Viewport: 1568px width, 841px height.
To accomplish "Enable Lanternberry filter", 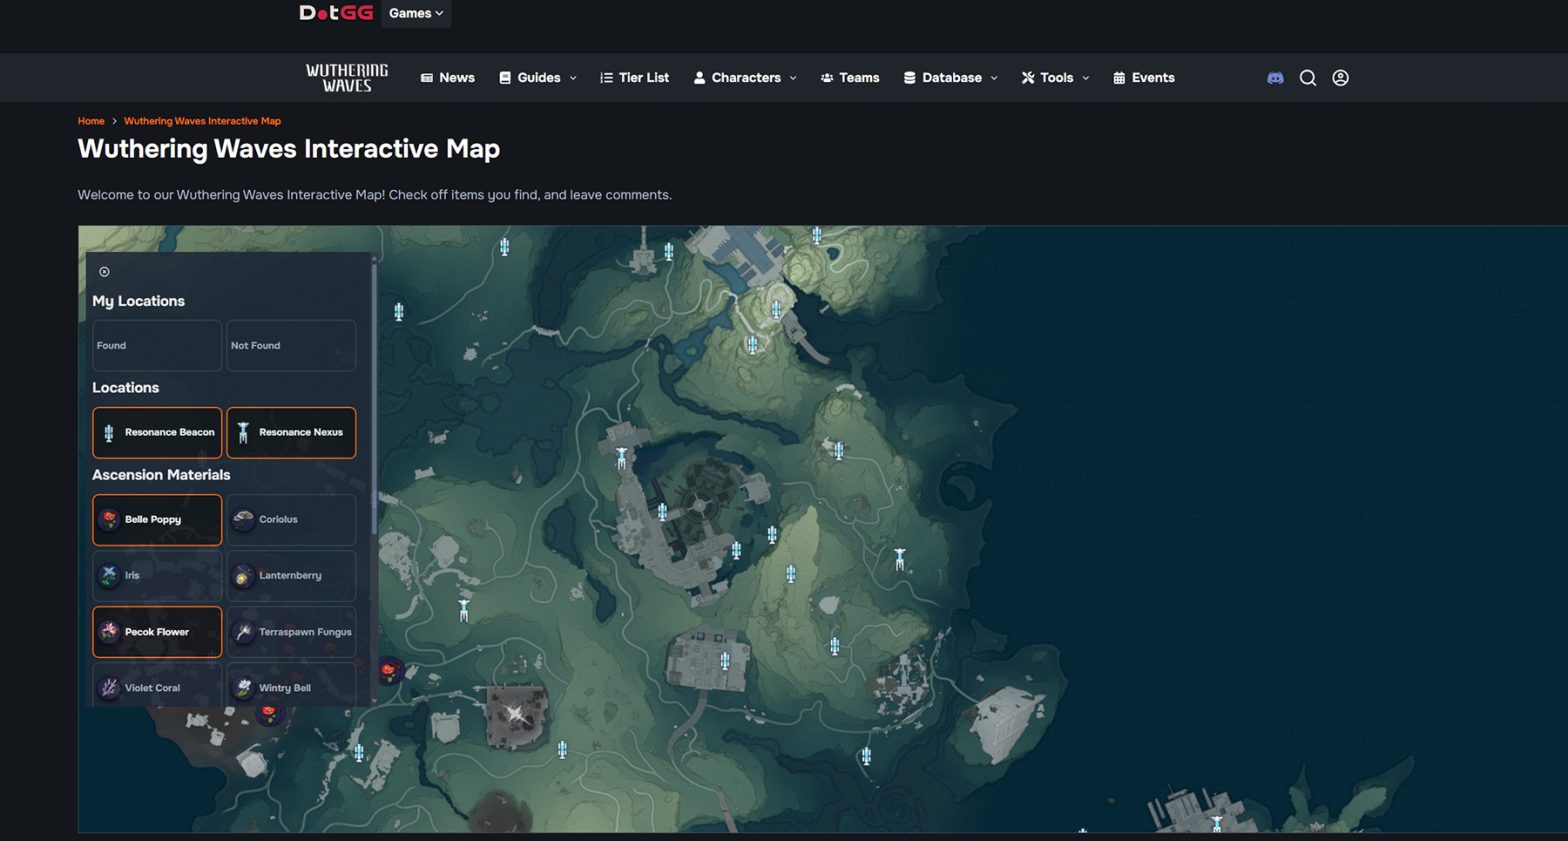I will (x=291, y=576).
